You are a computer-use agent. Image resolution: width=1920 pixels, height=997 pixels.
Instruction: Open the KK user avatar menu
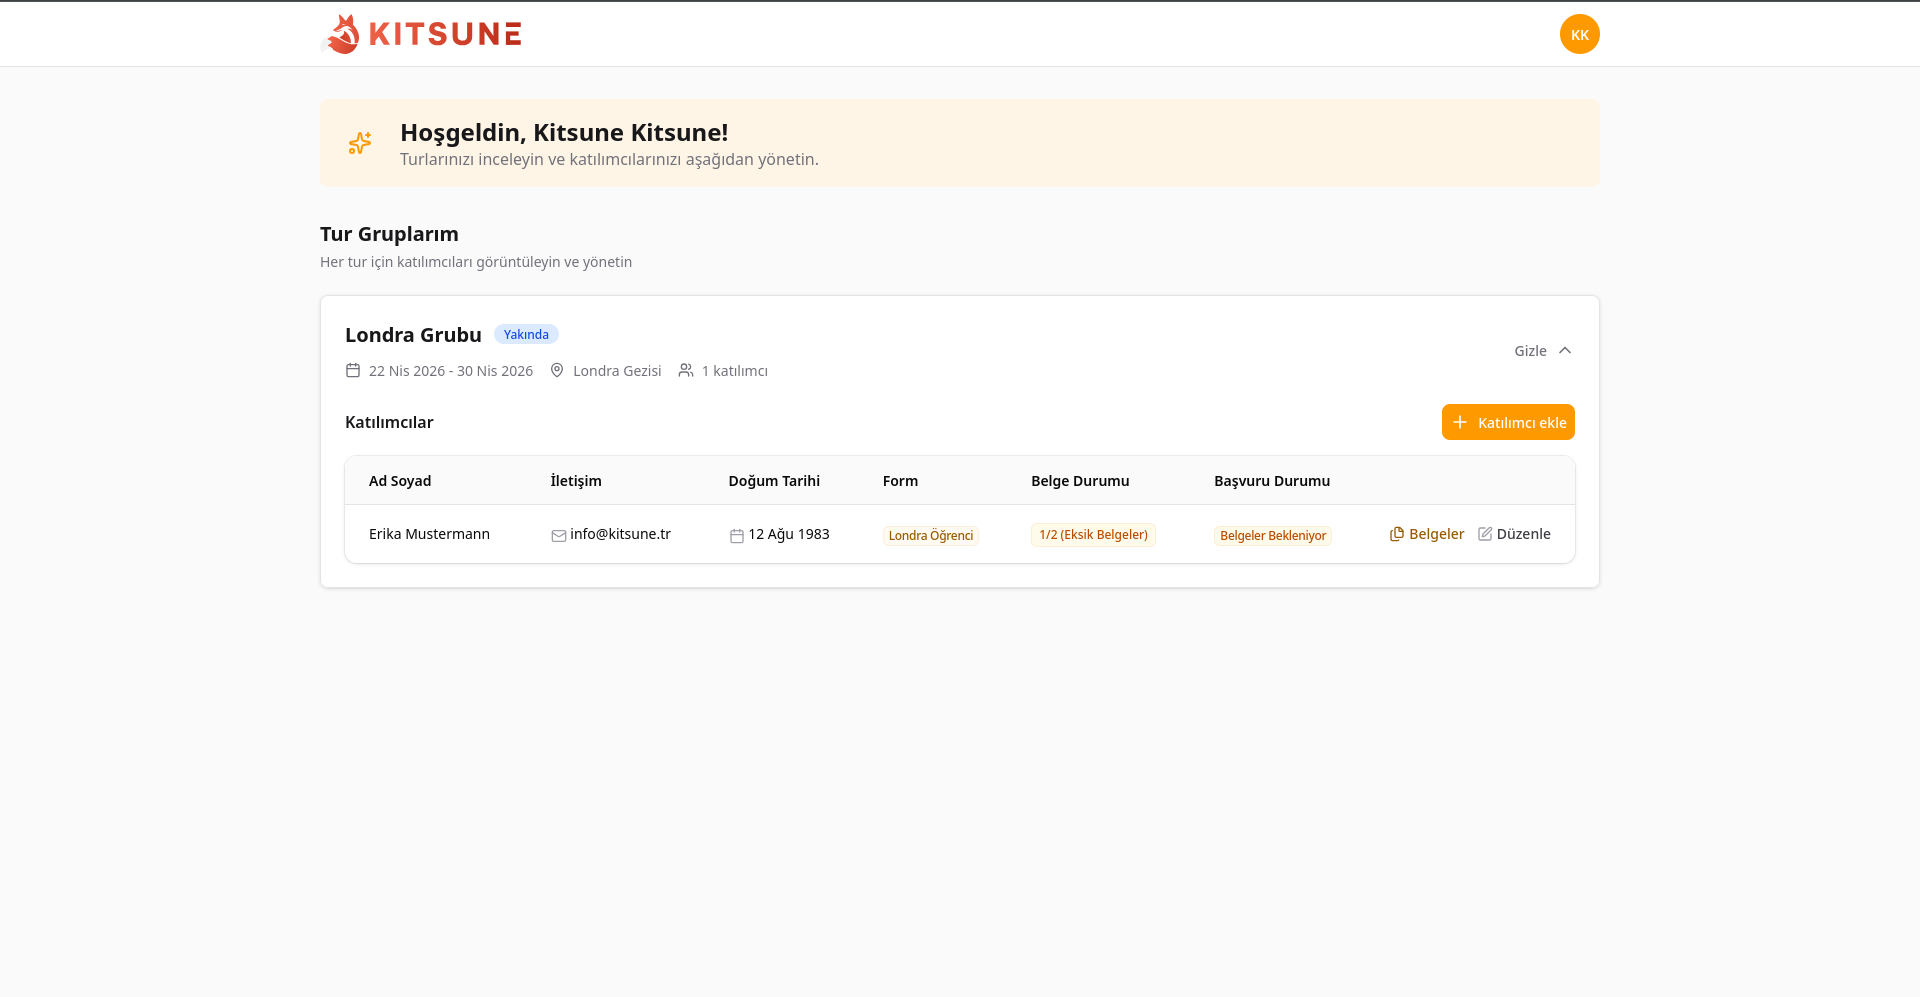click(1579, 34)
